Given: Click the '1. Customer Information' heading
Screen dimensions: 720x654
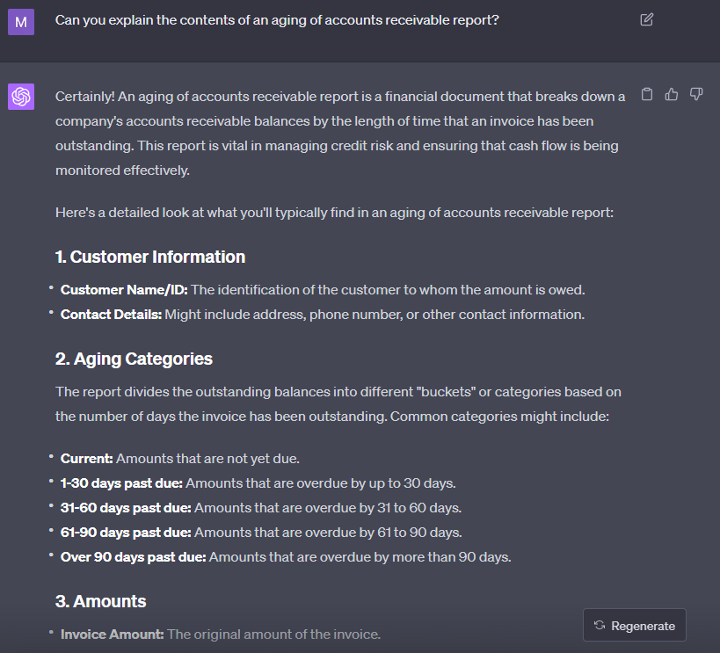Looking at the screenshot, I should tap(150, 257).
